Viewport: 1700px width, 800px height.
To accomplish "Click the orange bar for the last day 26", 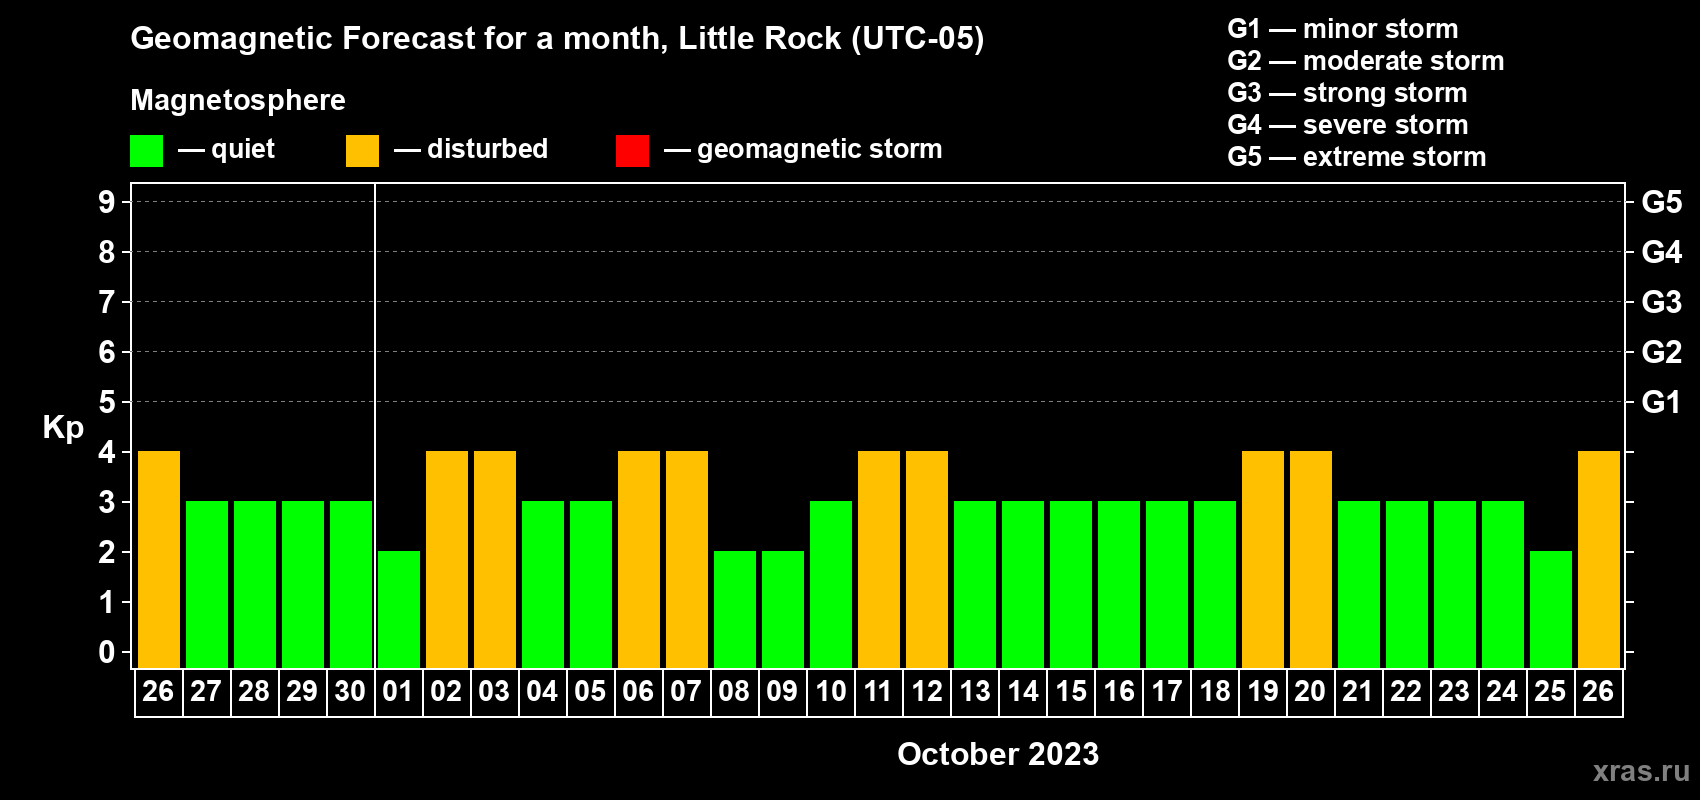I will point(1599,560).
